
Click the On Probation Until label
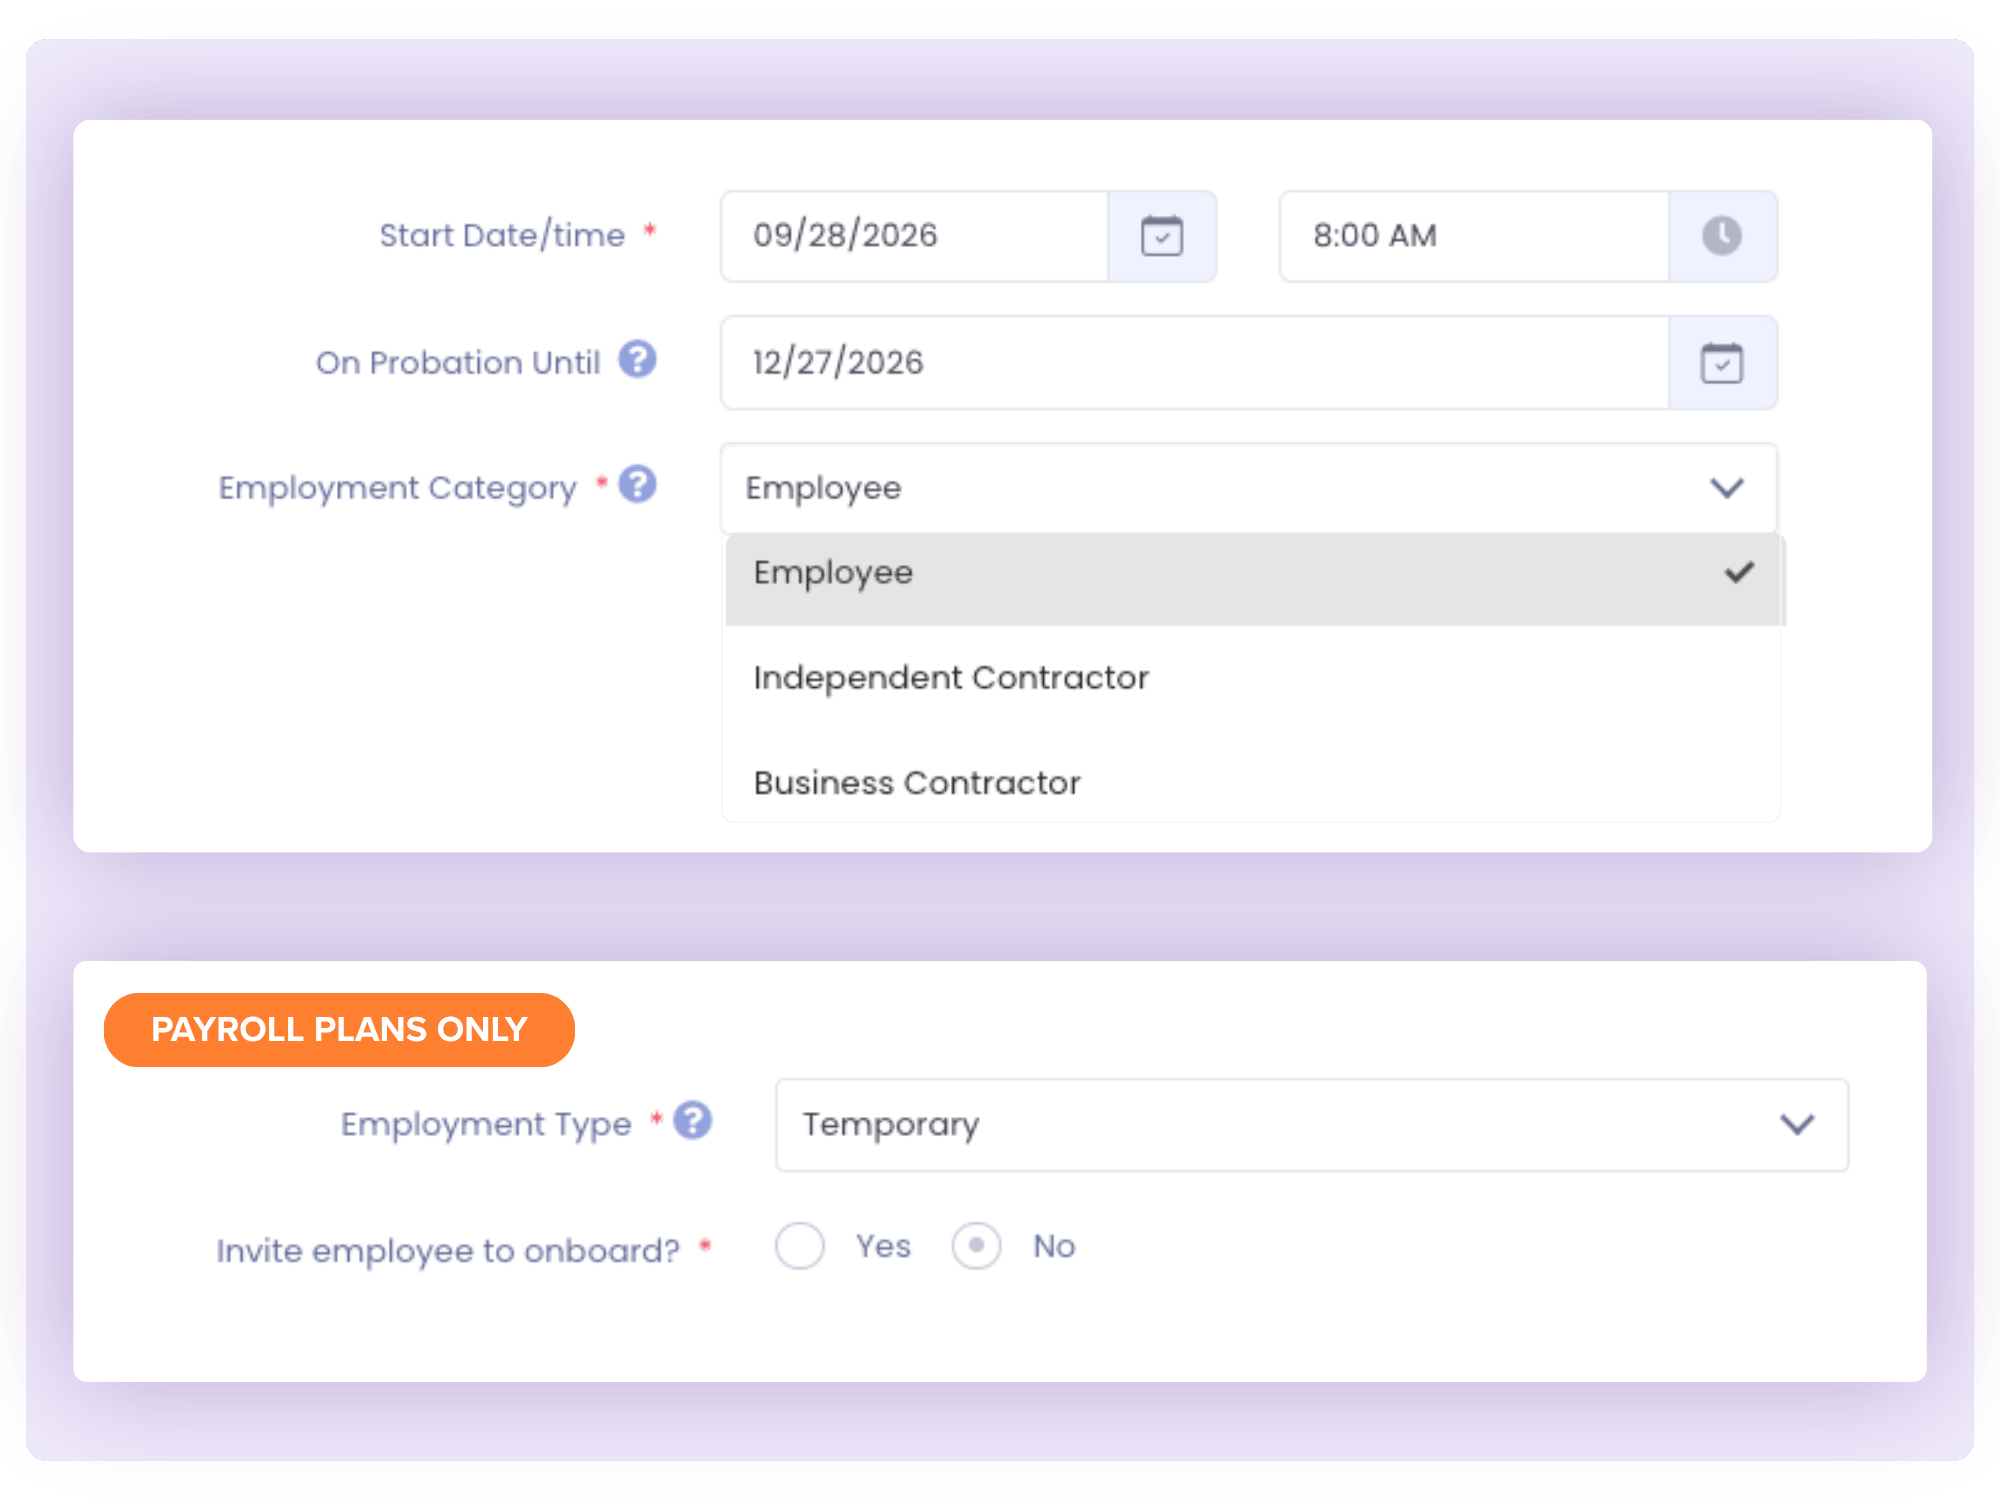pyautogui.click(x=458, y=362)
